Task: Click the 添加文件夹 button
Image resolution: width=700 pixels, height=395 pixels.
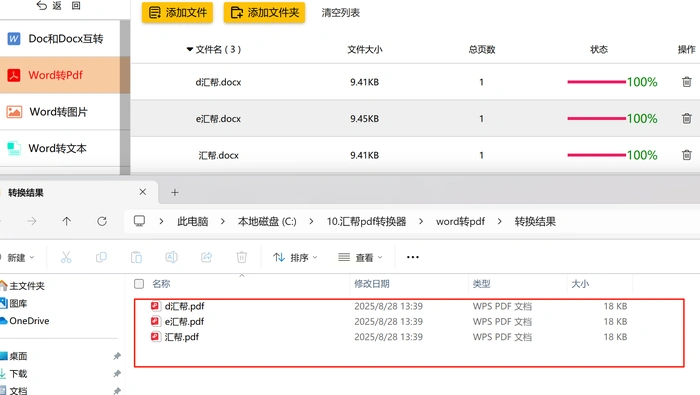Action: tap(264, 12)
